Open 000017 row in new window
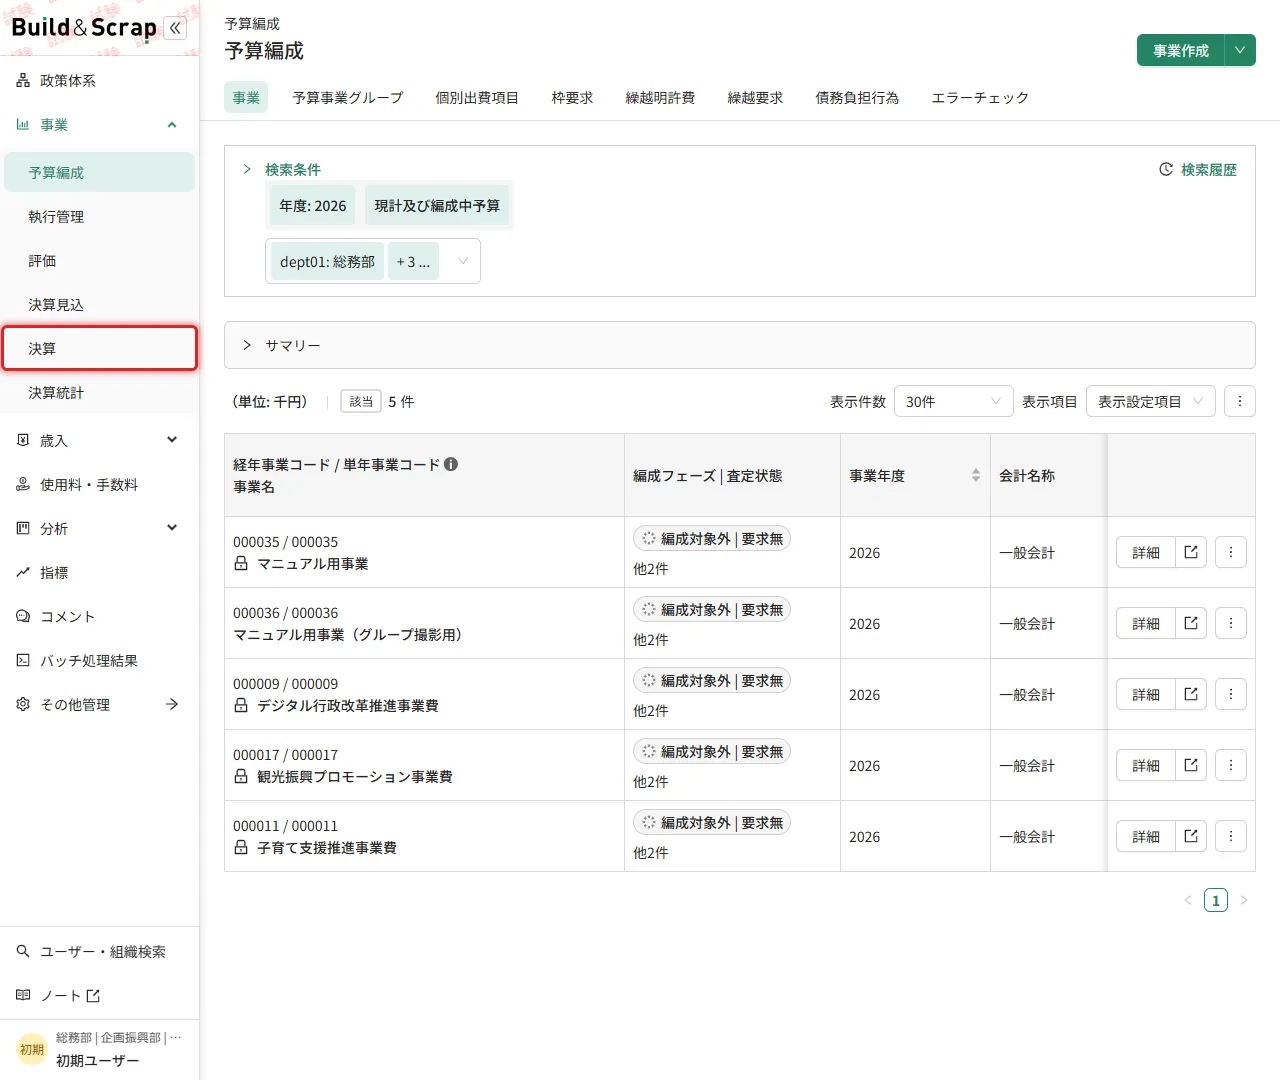The image size is (1280, 1080). 1191,765
